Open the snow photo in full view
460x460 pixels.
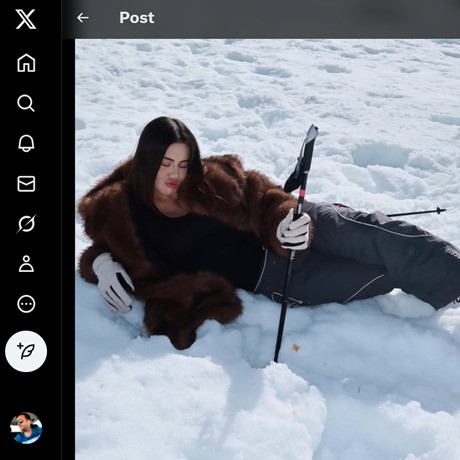267,249
